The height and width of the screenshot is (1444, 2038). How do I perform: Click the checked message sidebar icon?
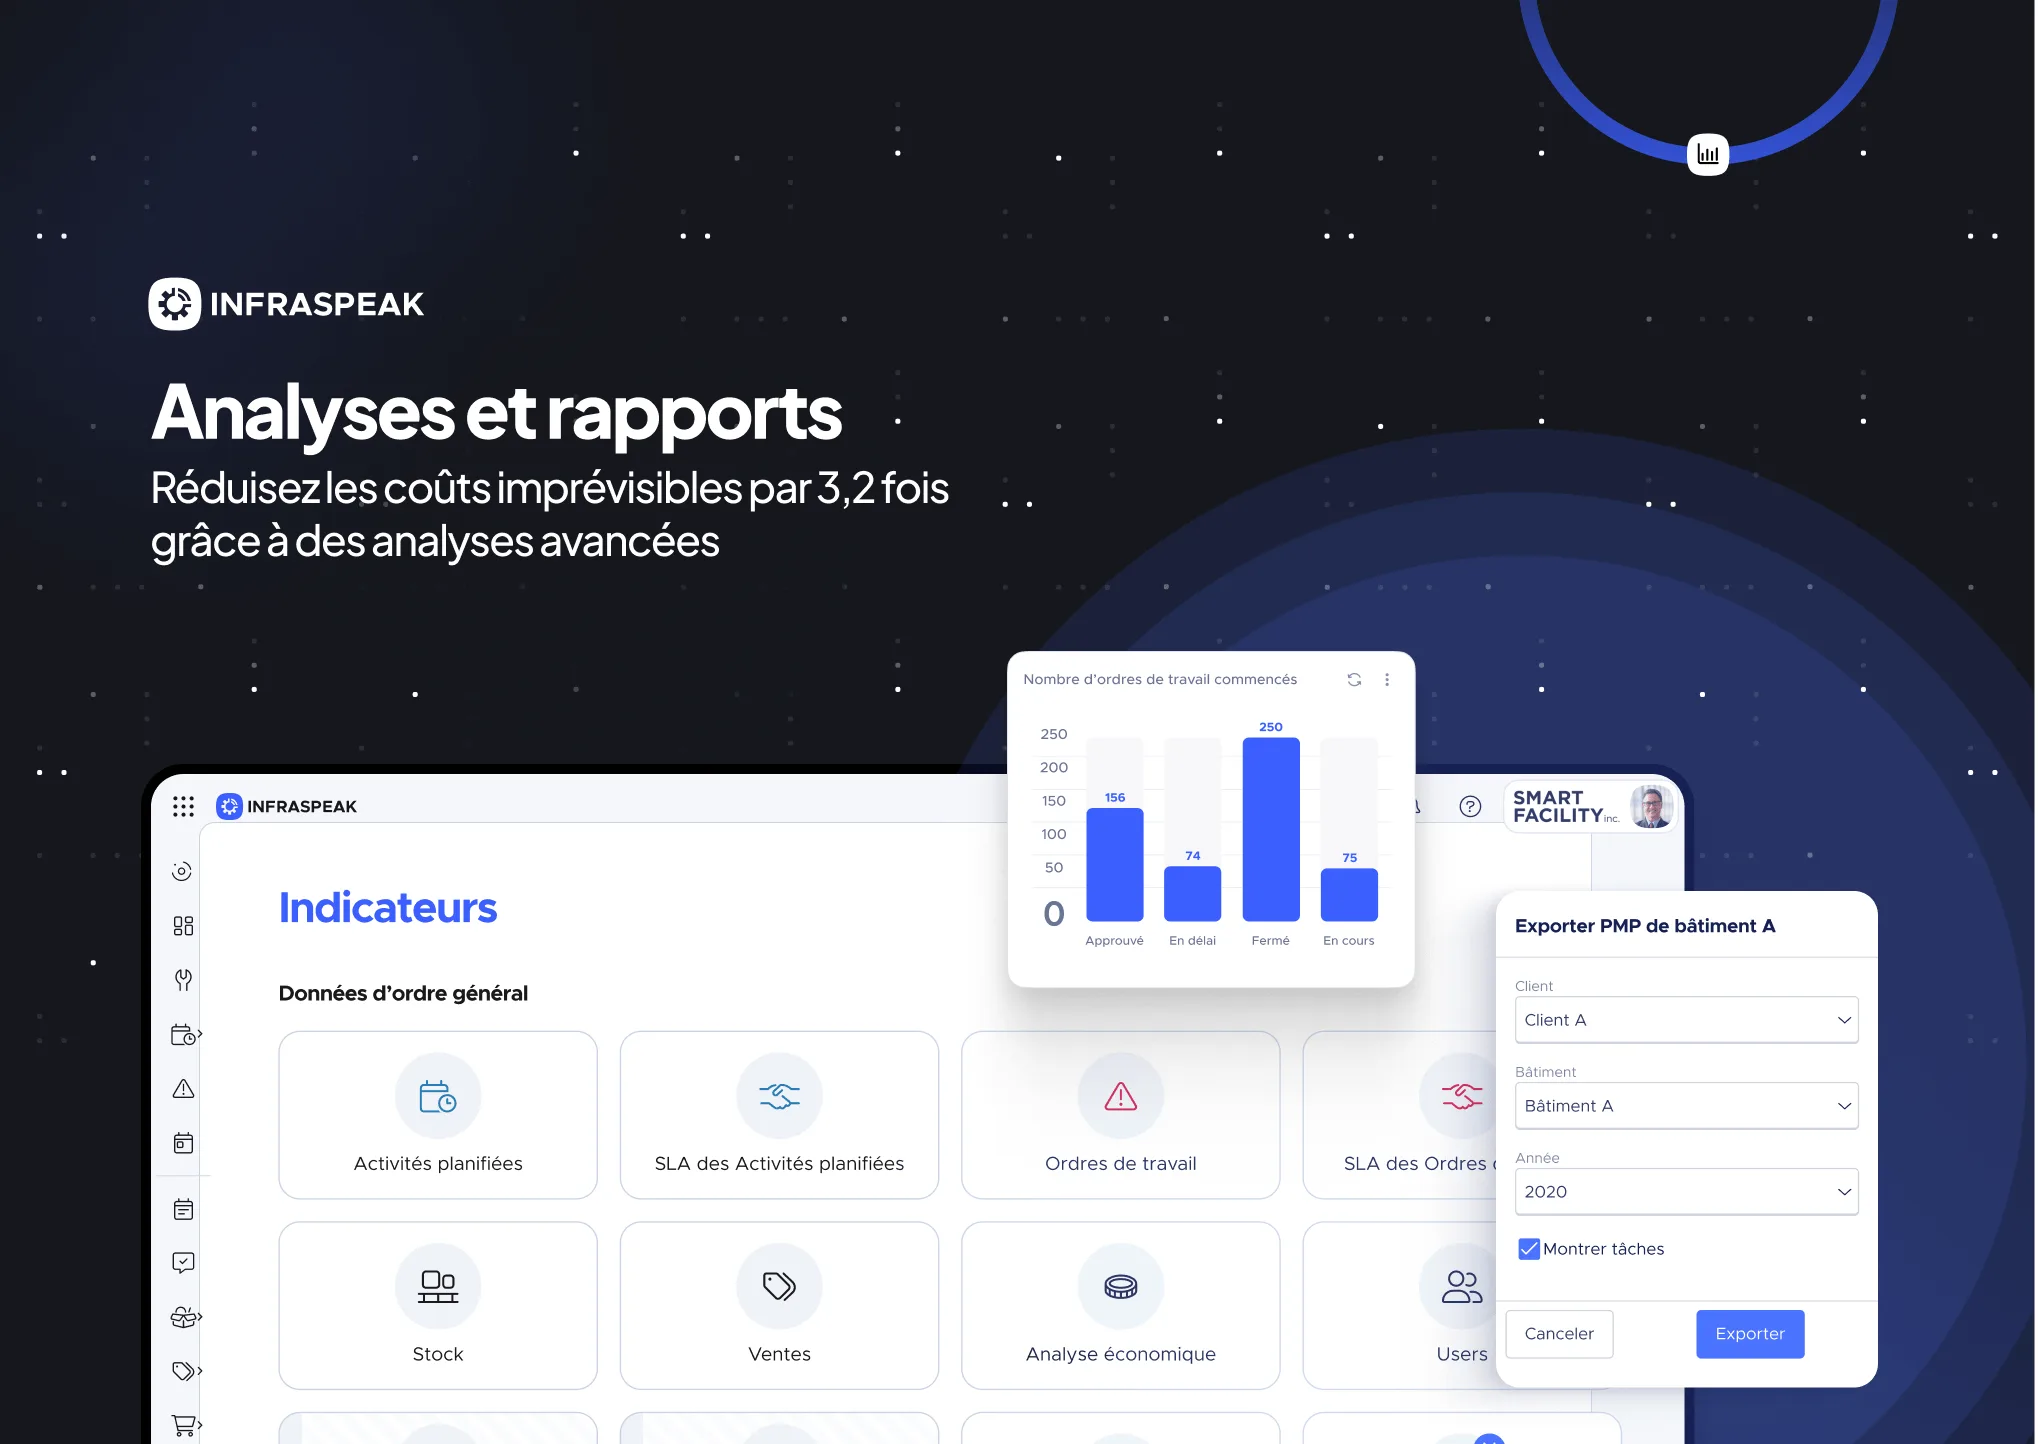pos(183,1263)
